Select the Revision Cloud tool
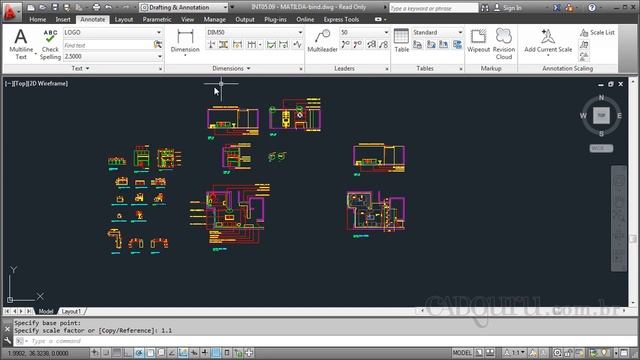Screen dimensions: 640x360 (504, 44)
